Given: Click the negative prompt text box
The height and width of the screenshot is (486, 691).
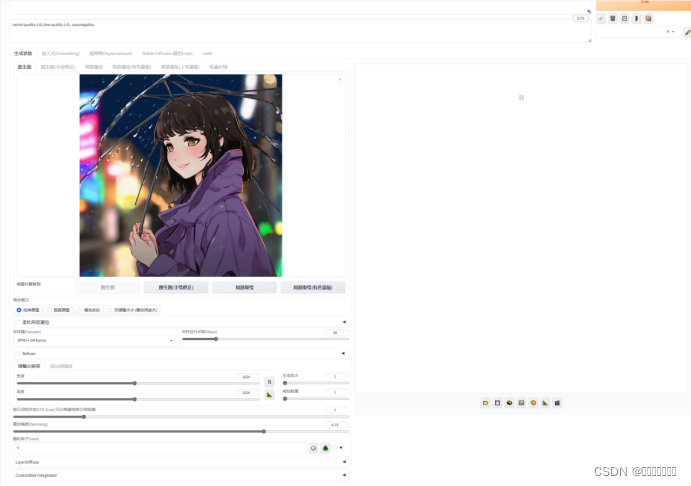Looking at the screenshot, I should point(300,31).
